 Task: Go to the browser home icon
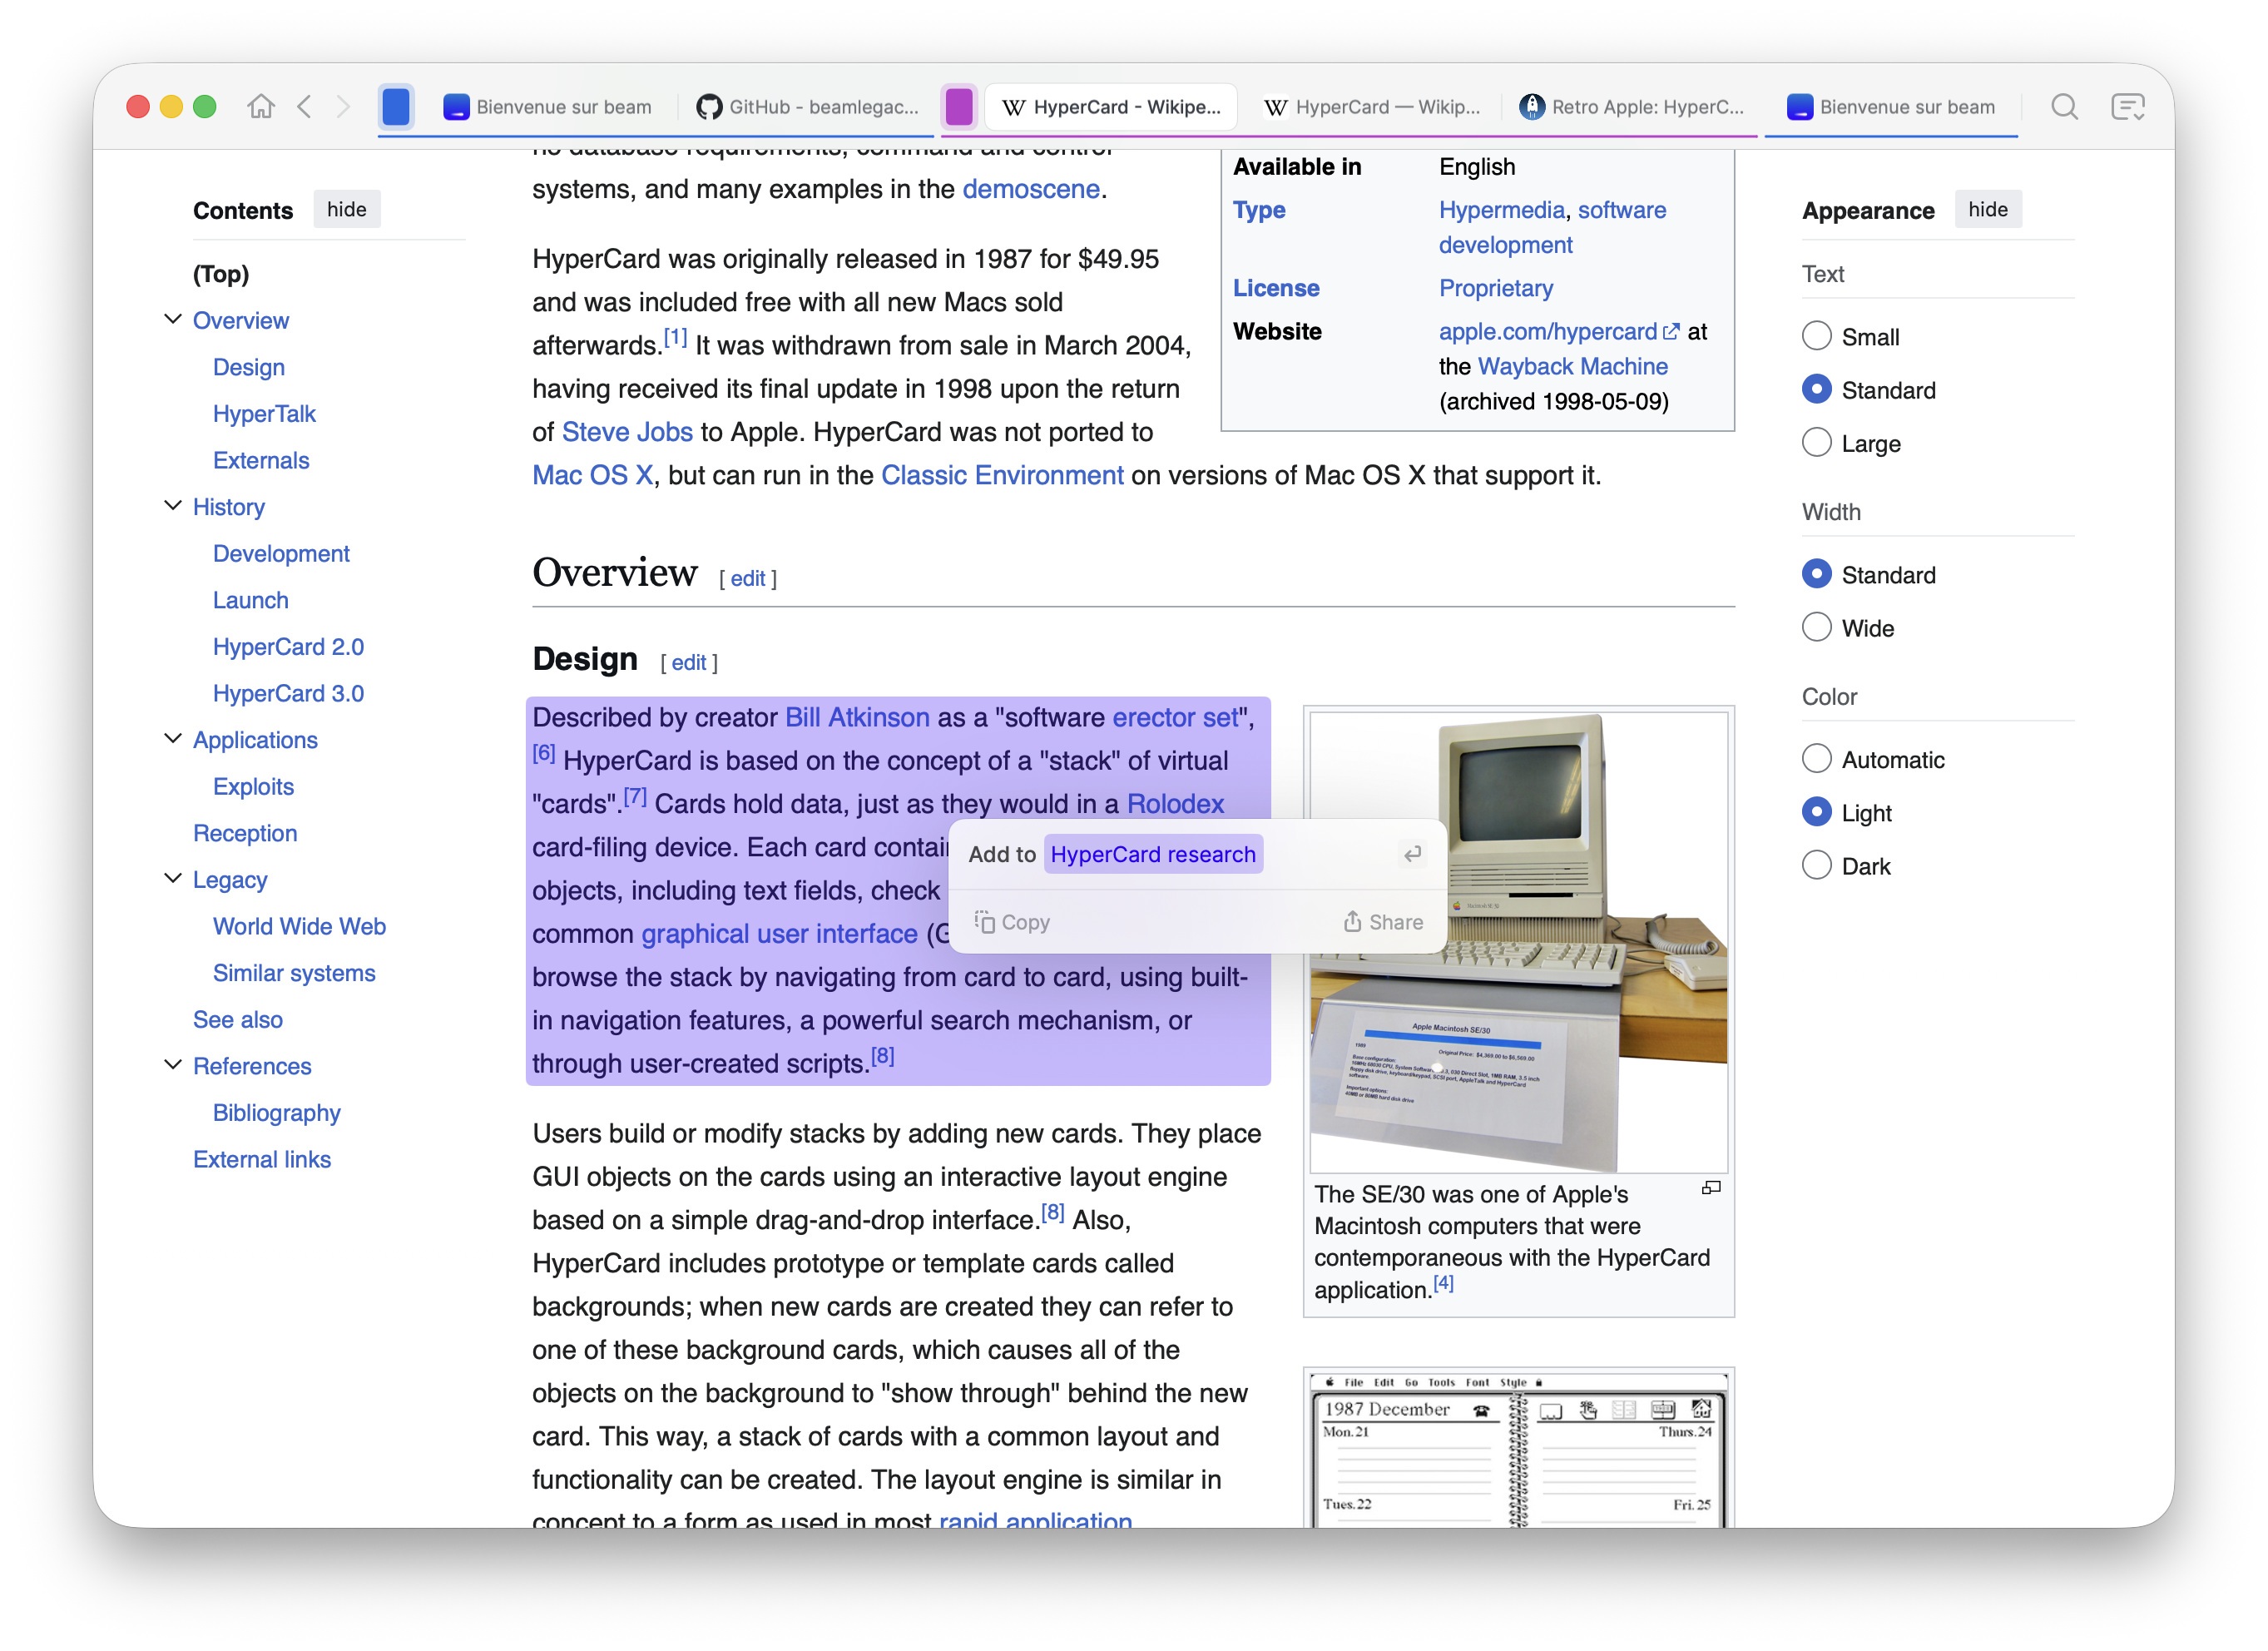point(261,106)
